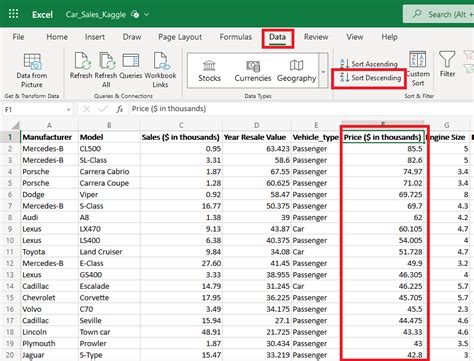Click the cell containing Land Cruiser
474x361 pixels.
(109, 252)
